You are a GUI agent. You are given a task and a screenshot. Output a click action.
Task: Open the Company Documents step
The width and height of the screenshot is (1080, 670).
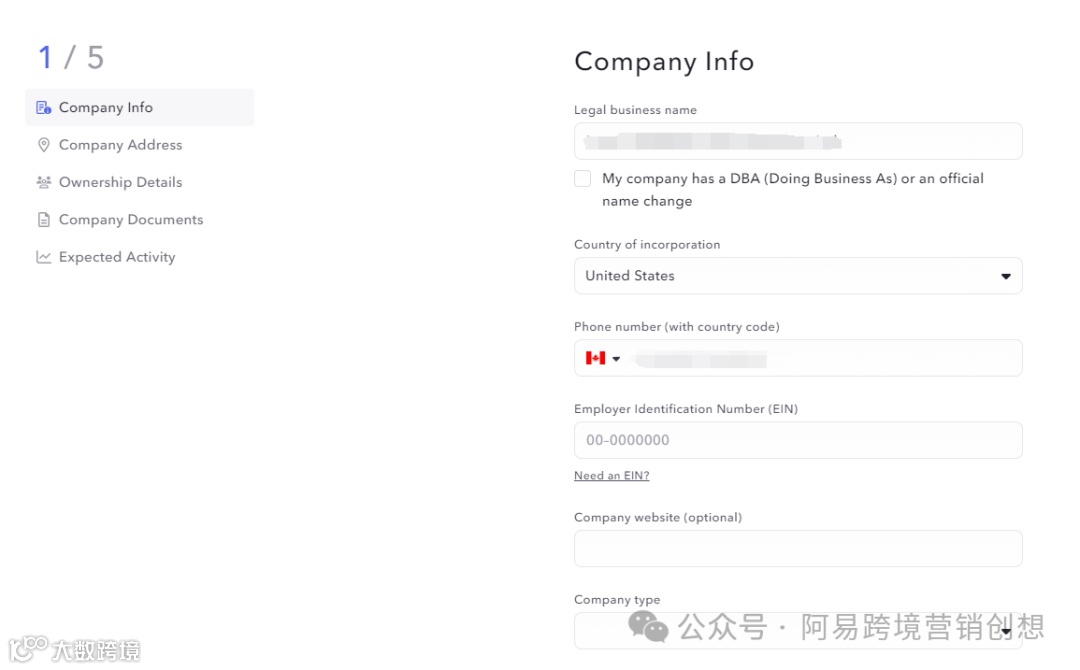[130, 220]
